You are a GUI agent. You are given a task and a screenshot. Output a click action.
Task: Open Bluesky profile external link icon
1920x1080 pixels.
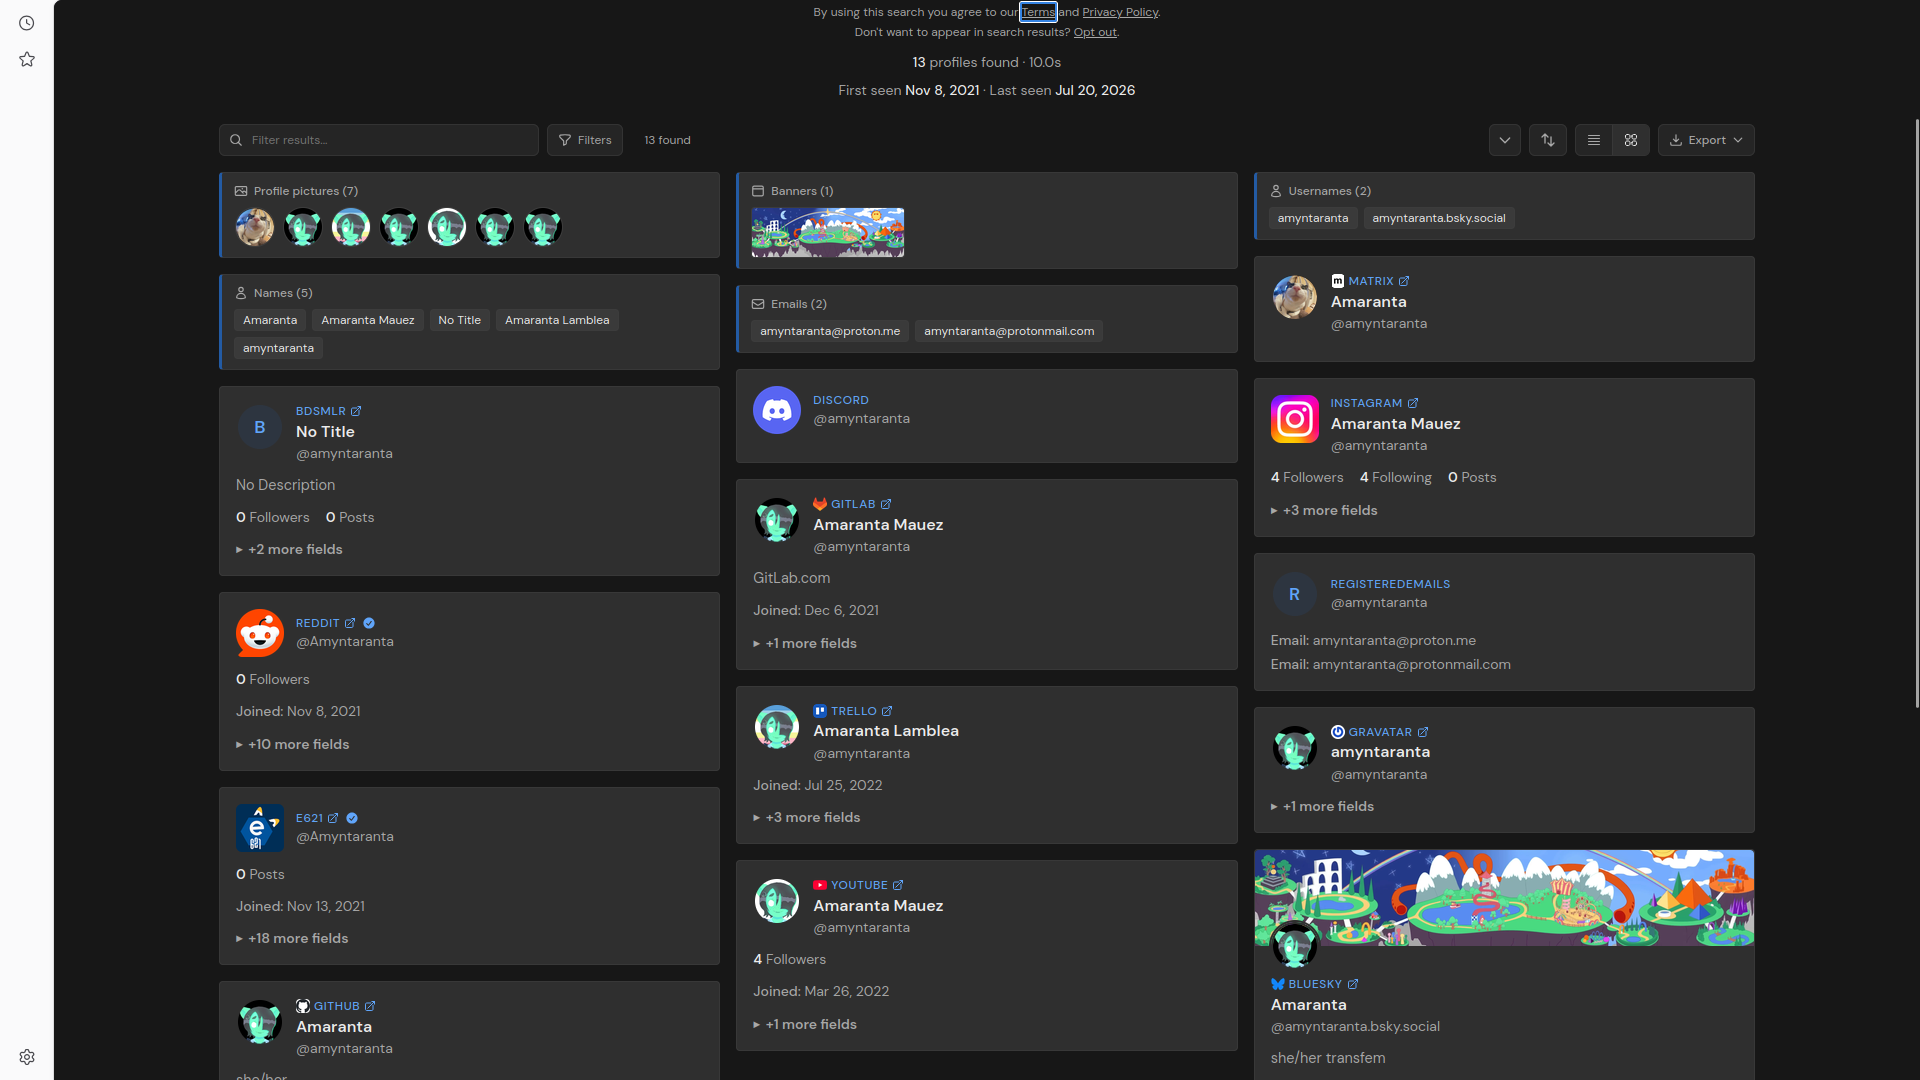pyautogui.click(x=1353, y=984)
